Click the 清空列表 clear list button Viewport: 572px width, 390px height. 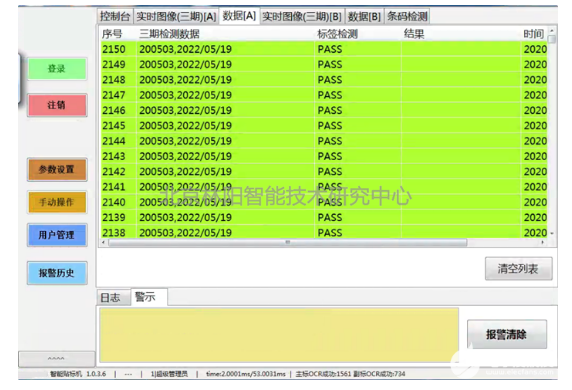tap(518, 269)
